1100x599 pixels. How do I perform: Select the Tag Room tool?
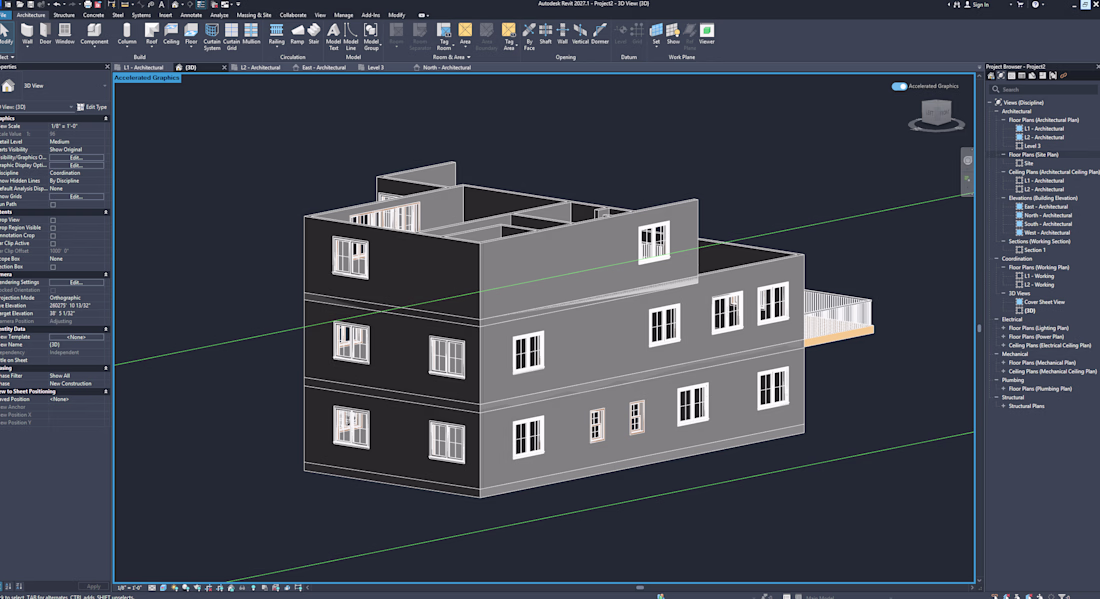[x=443, y=37]
